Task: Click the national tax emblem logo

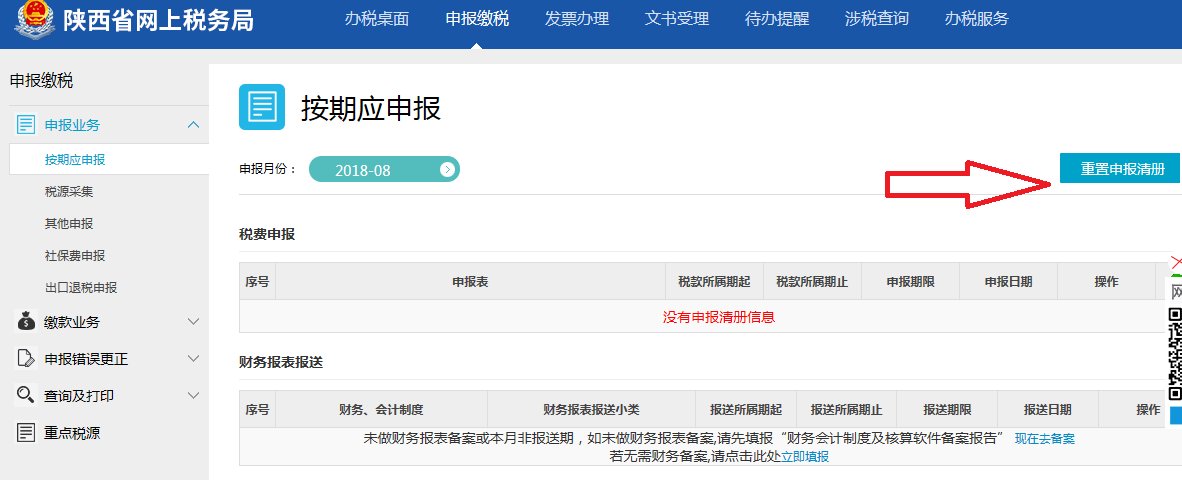Action: pyautogui.click(x=35, y=19)
